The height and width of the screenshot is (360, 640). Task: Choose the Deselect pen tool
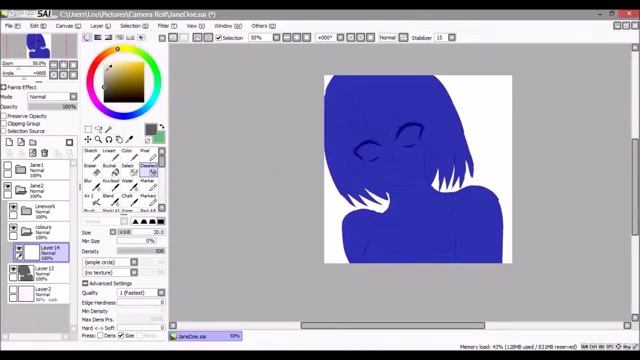click(x=148, y=170)
